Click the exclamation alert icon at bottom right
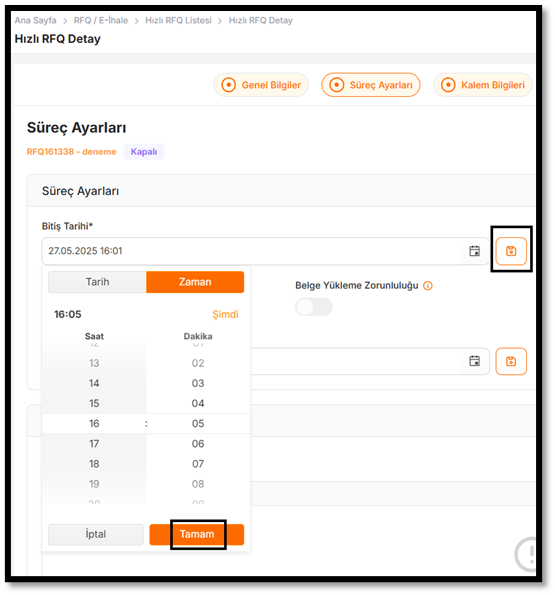 coord(527,554)
